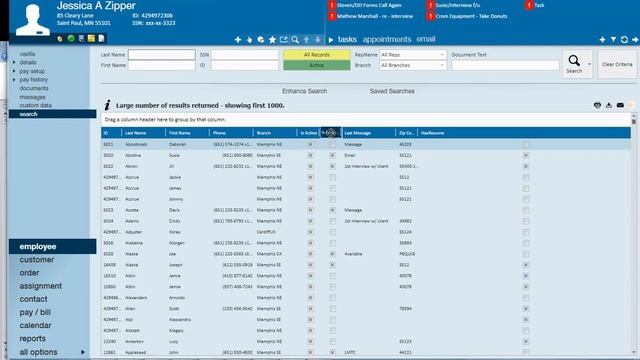The width and height of the screenshot is (640, 360).
Task: Select the green Active filter
Action: [317, 65]
